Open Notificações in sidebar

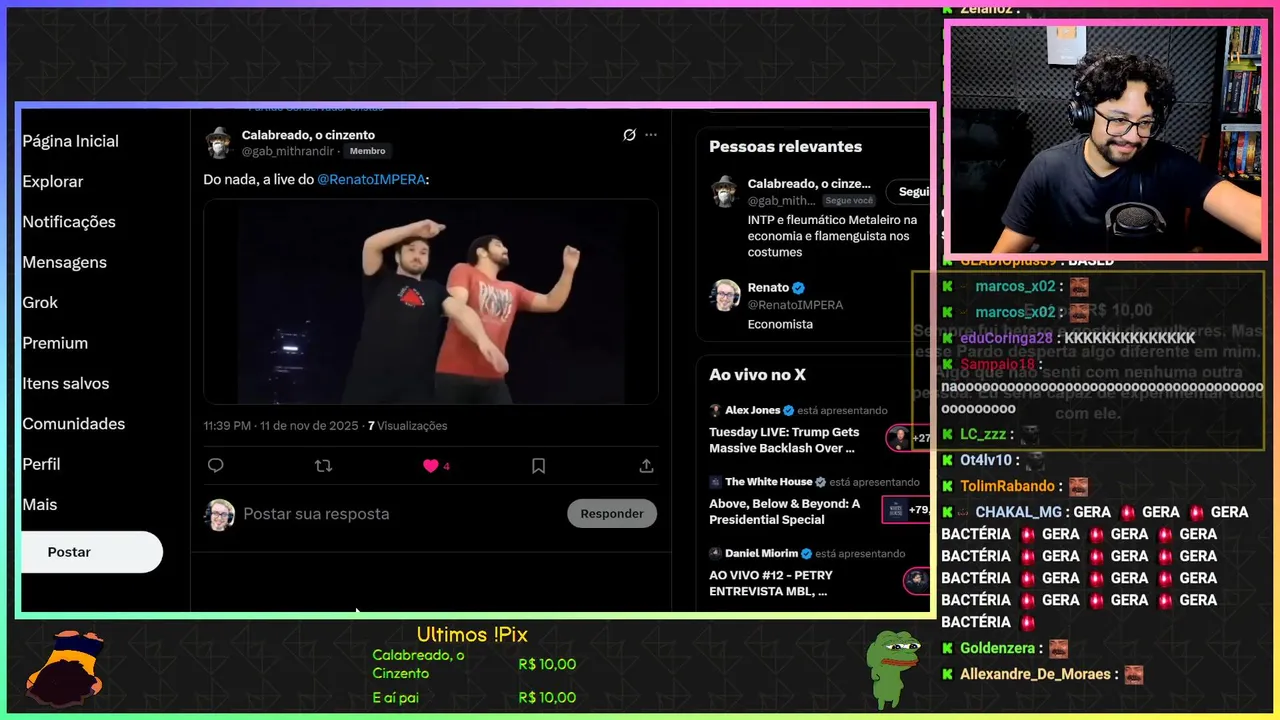pos(69,222)
